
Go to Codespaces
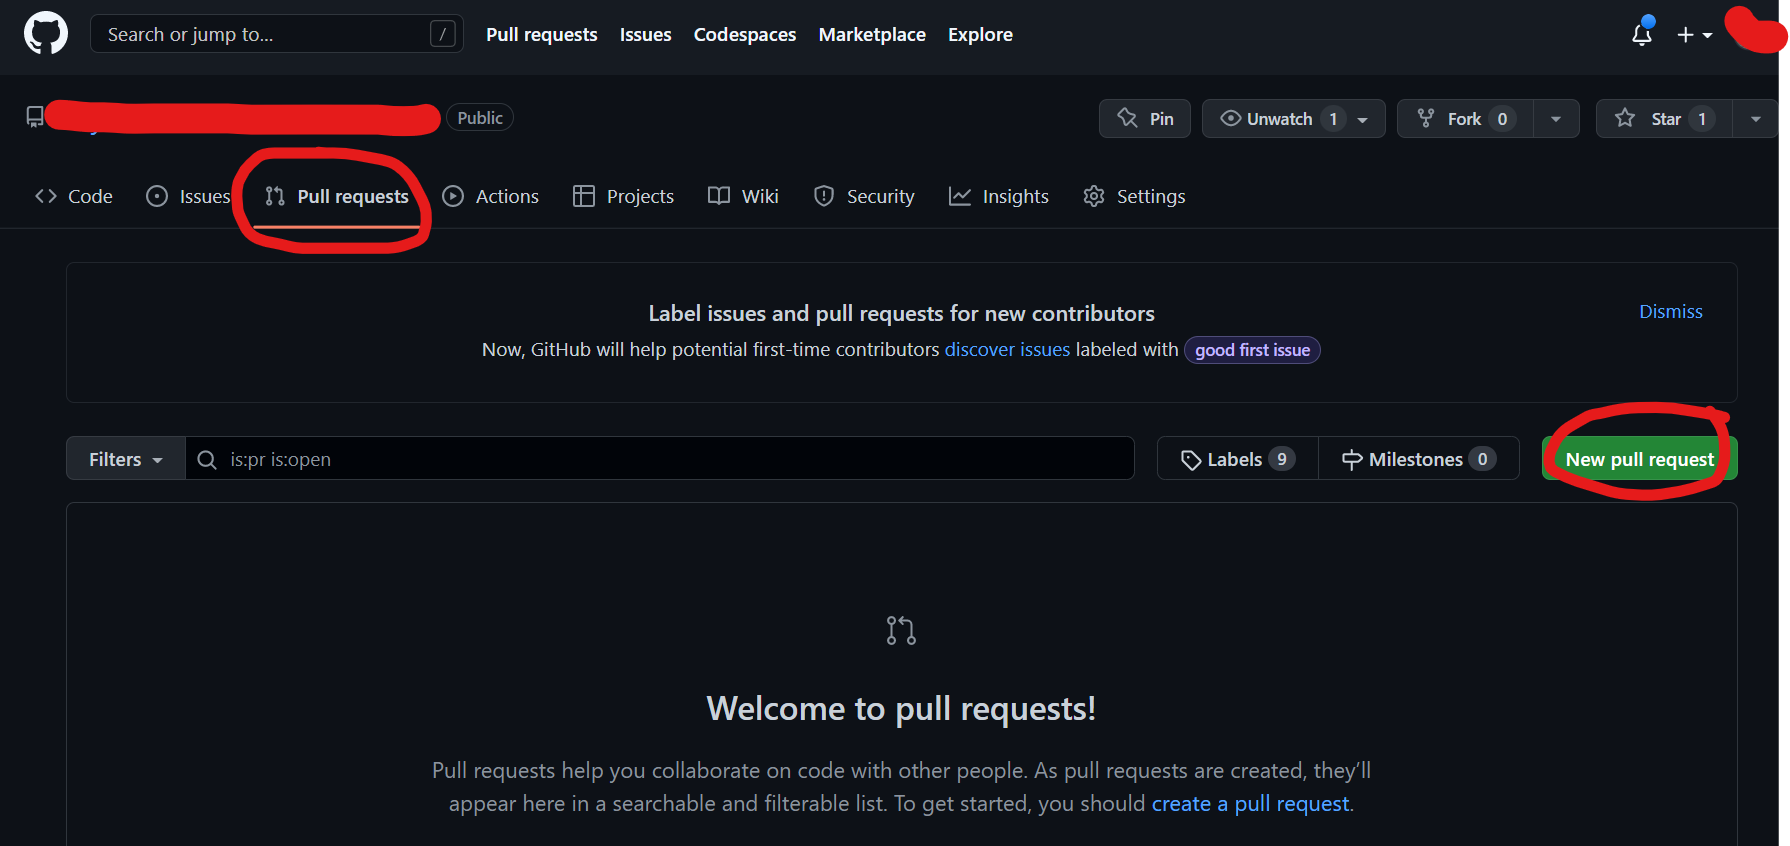(x=745, y=34)
